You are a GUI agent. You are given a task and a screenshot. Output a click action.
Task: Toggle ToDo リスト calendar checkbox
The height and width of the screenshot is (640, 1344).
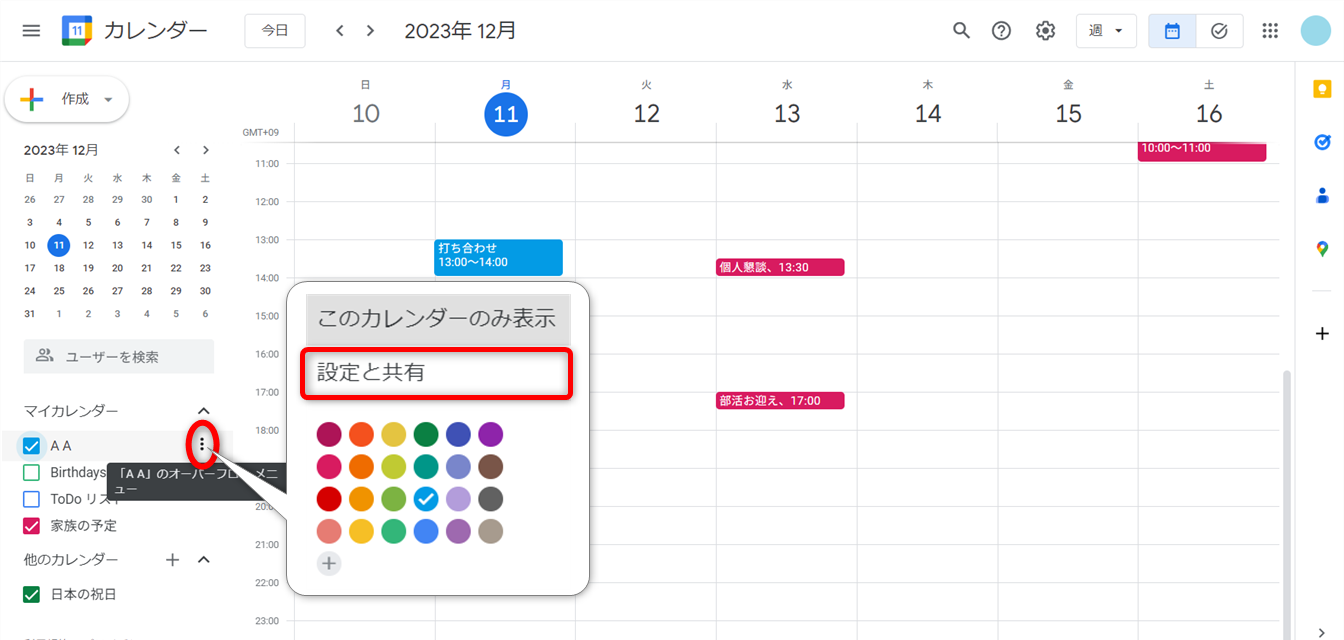point(31,499)
